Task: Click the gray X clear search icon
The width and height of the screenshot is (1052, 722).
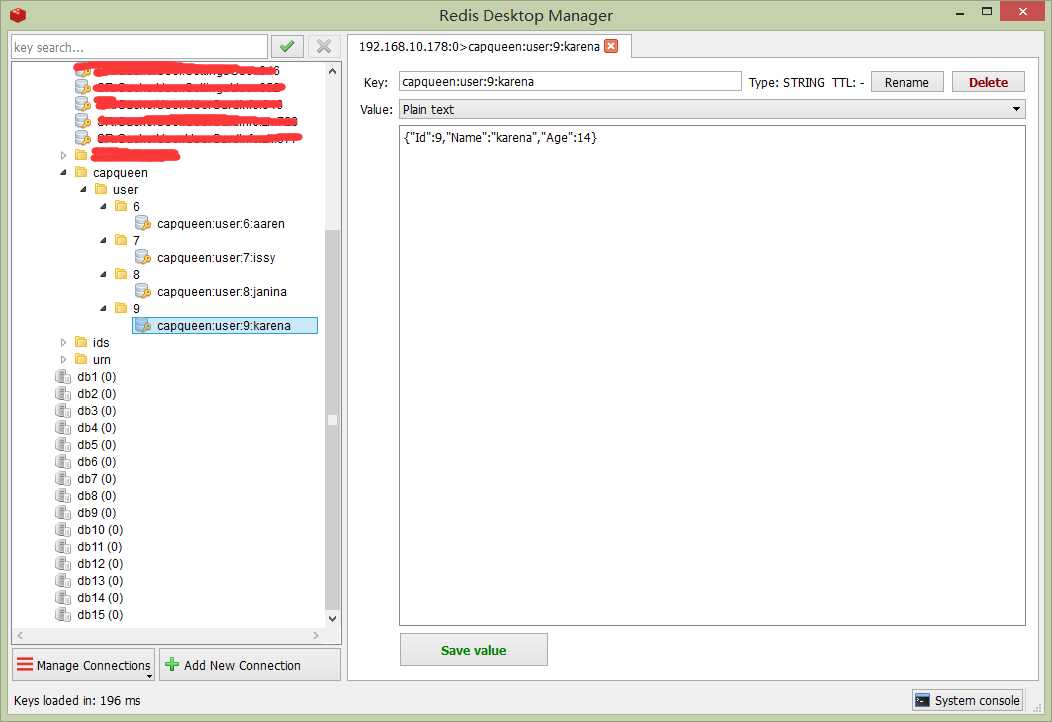Action: pos(324,46)
